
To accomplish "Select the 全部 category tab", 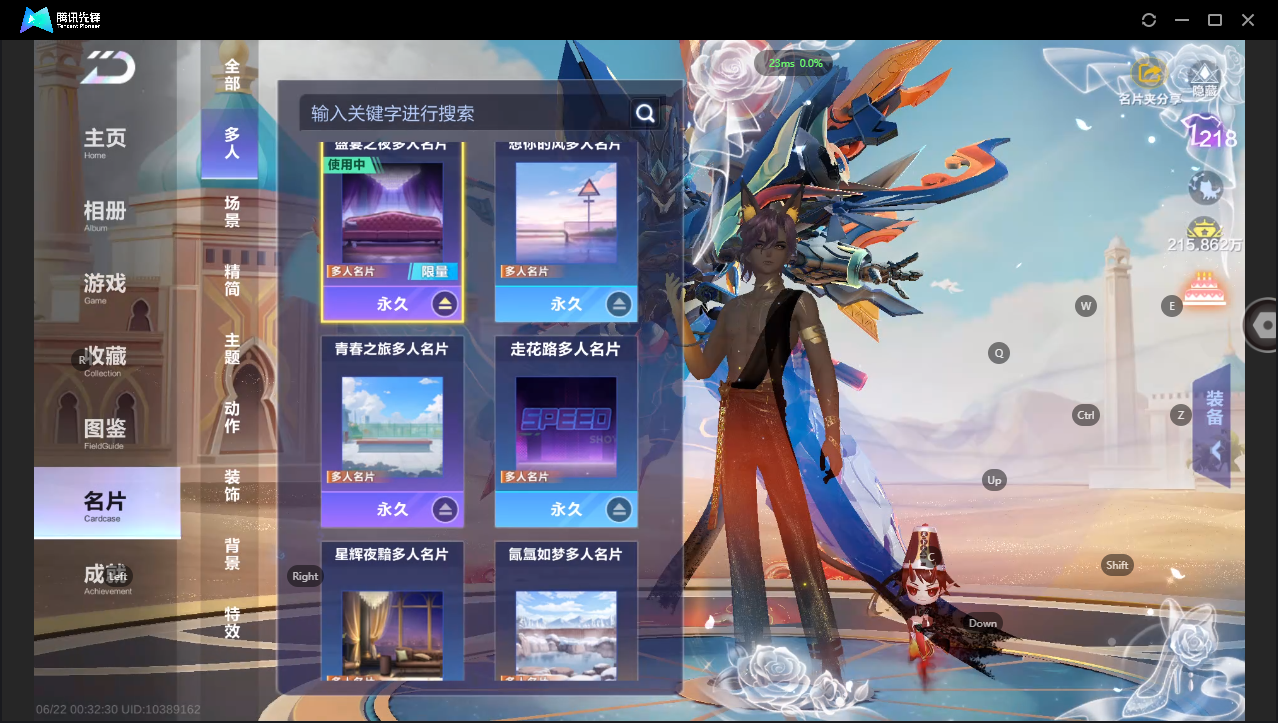I will (231, 74).
